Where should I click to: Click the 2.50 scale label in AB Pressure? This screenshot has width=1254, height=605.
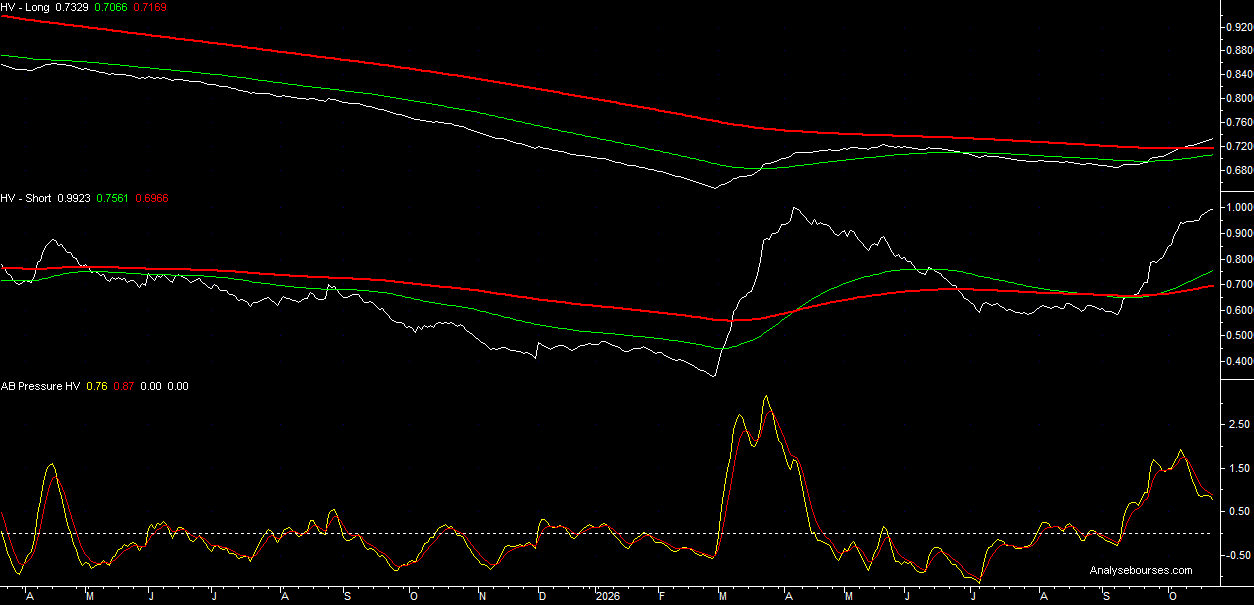[1241, 425]
